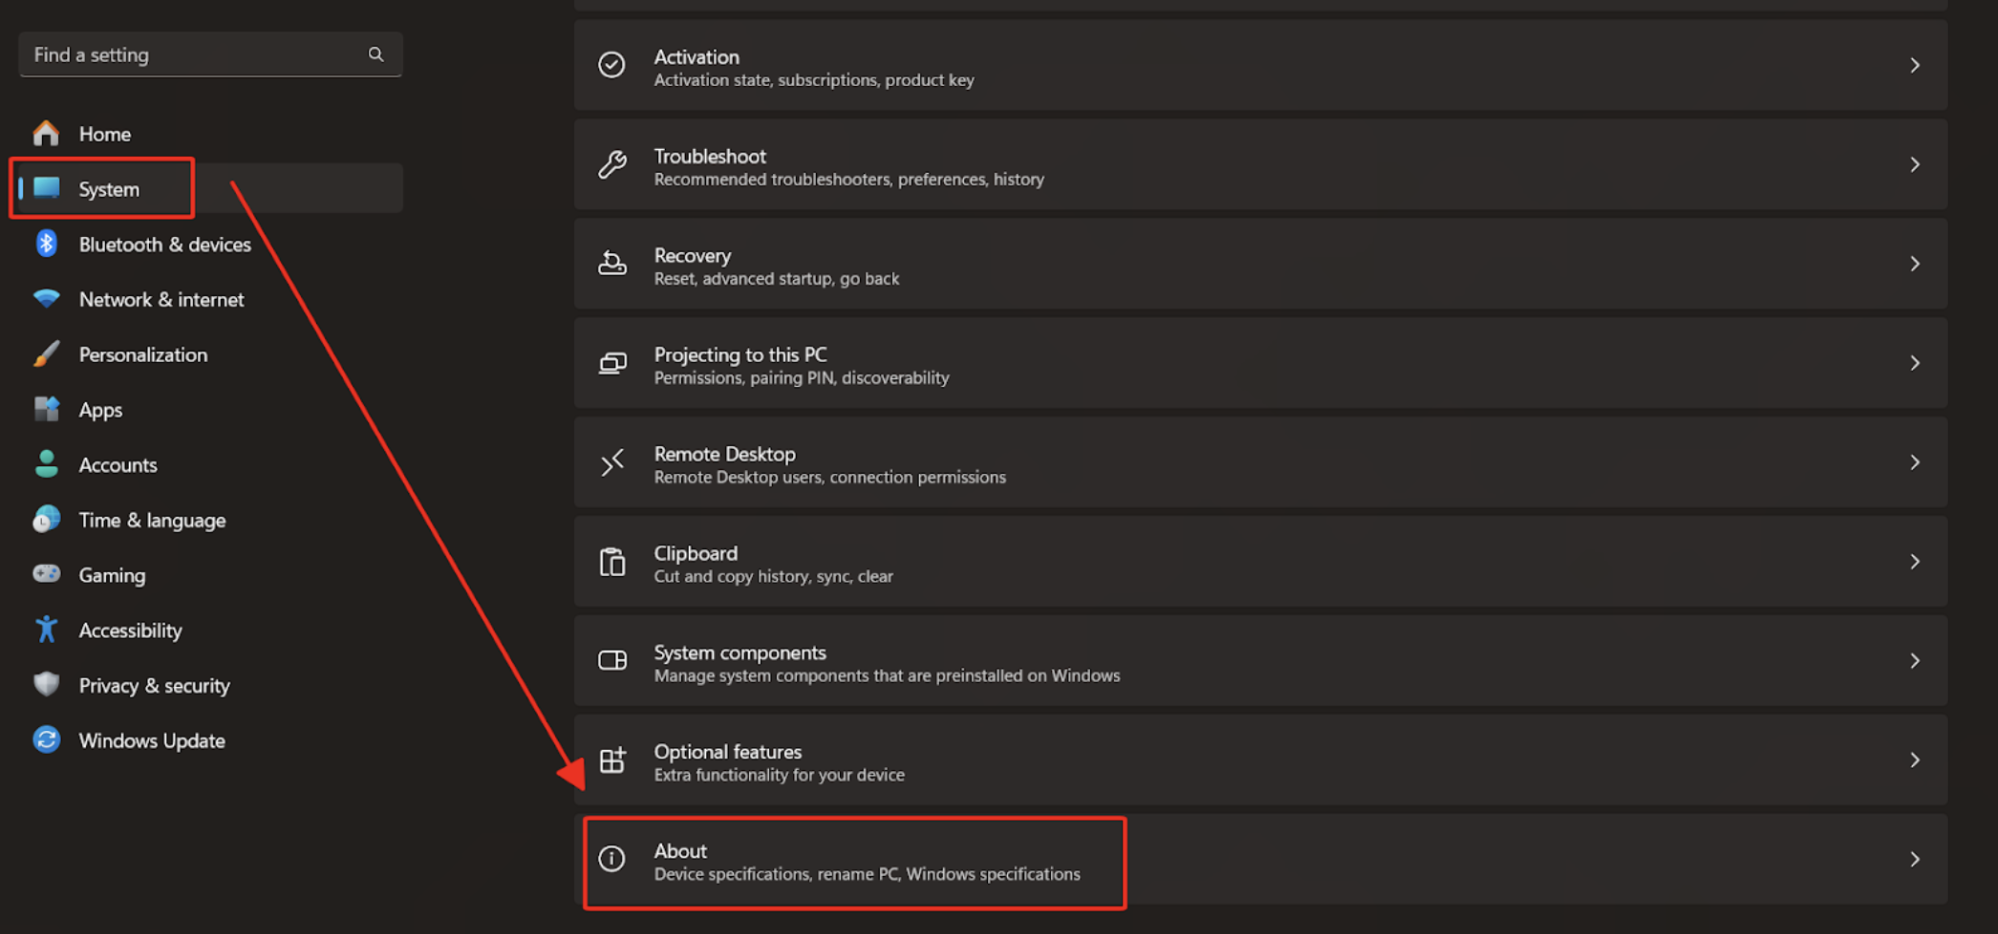
Task: Click the Clipboard icon
Action: pos(612,562)
